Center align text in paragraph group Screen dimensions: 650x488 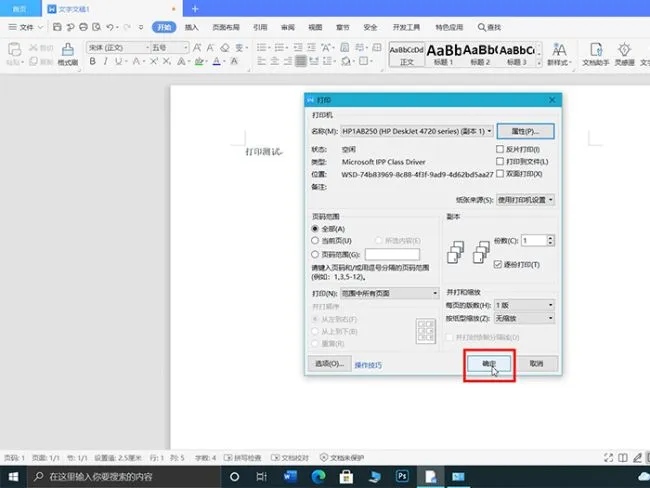pos(274,61)
